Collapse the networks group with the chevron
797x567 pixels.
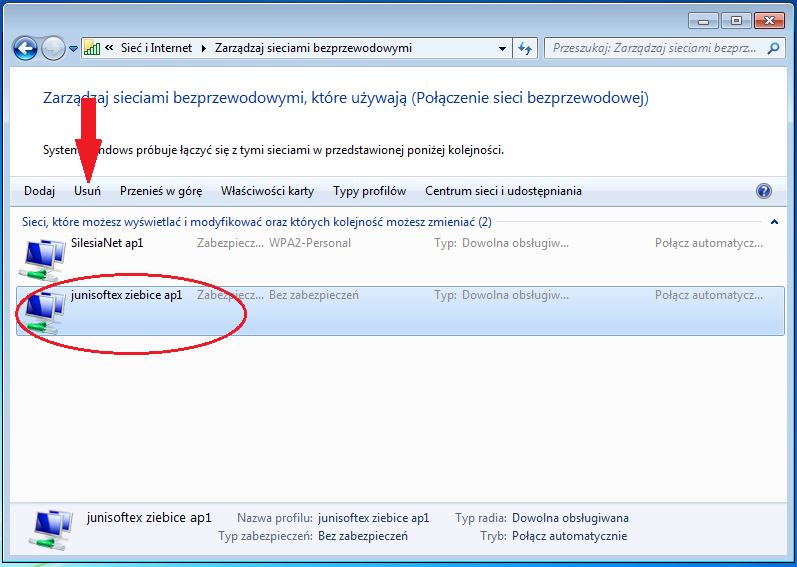click(774, 221)
